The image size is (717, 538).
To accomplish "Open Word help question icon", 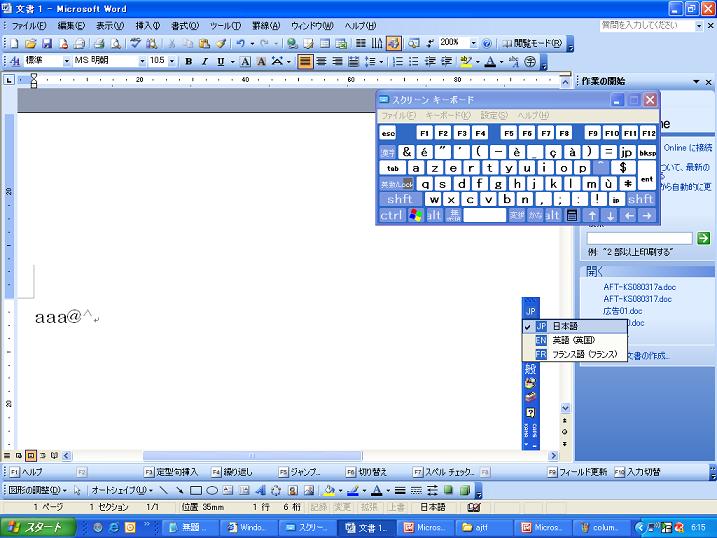I will coord(487,43).
